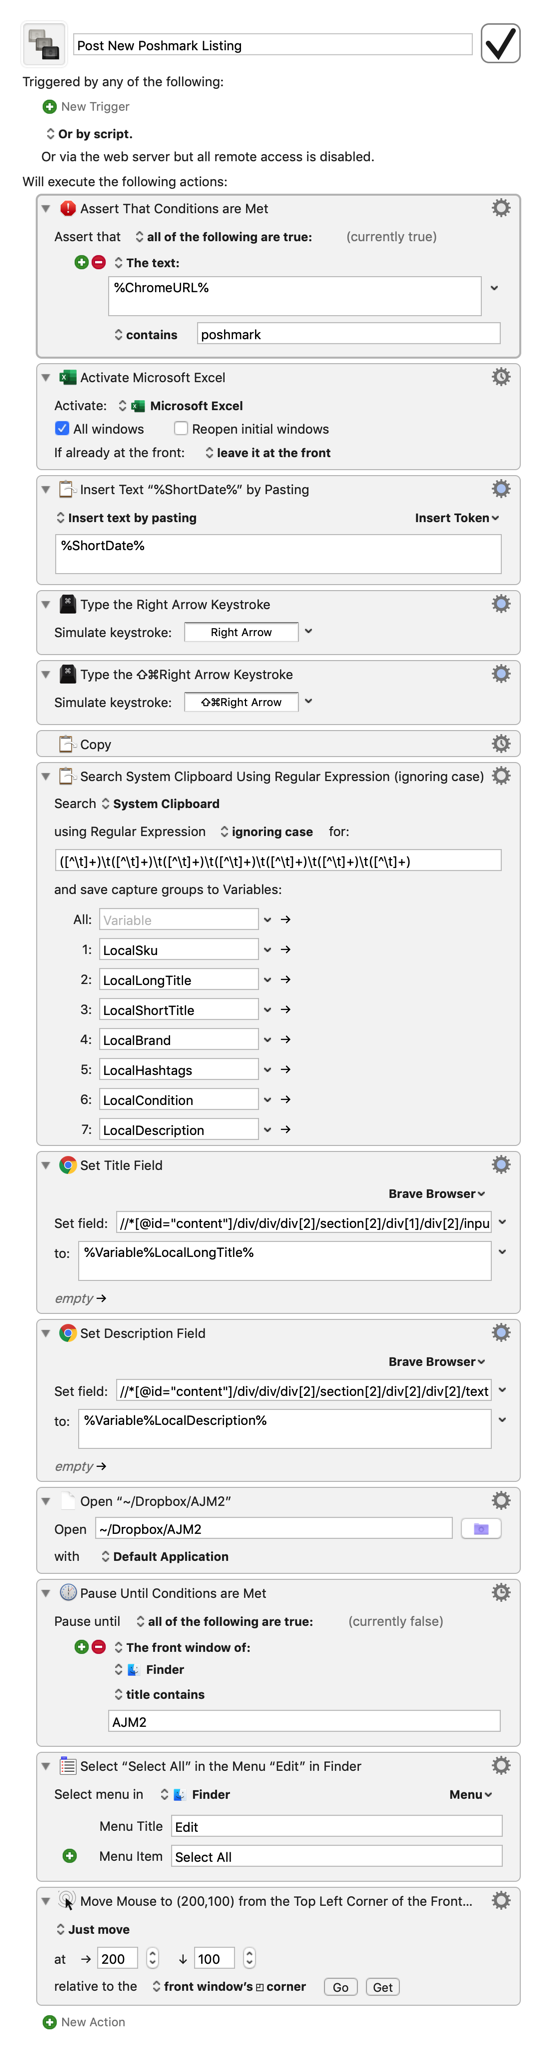Increment the horizontal 200 coordinate stepper
Viewport: 542px width, 2050px height.
click(x=153, y=1954)
